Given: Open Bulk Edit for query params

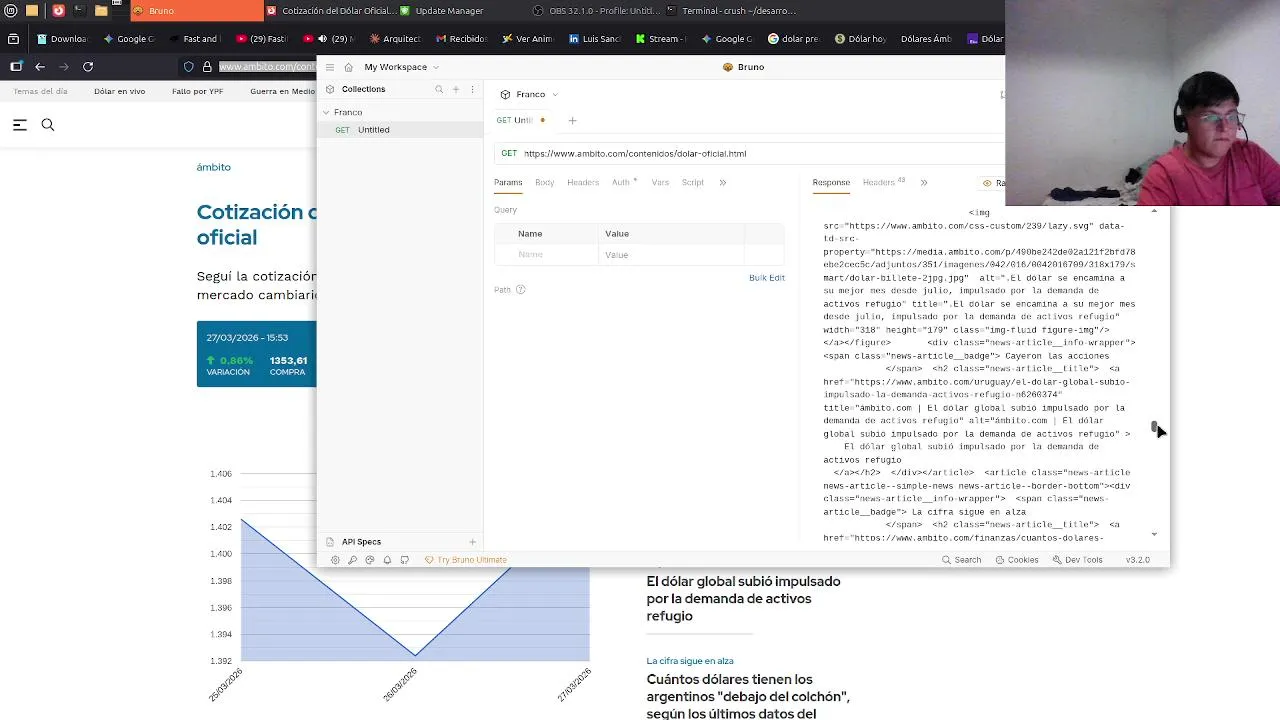Looking at the screenshot, I should point(767,277).
